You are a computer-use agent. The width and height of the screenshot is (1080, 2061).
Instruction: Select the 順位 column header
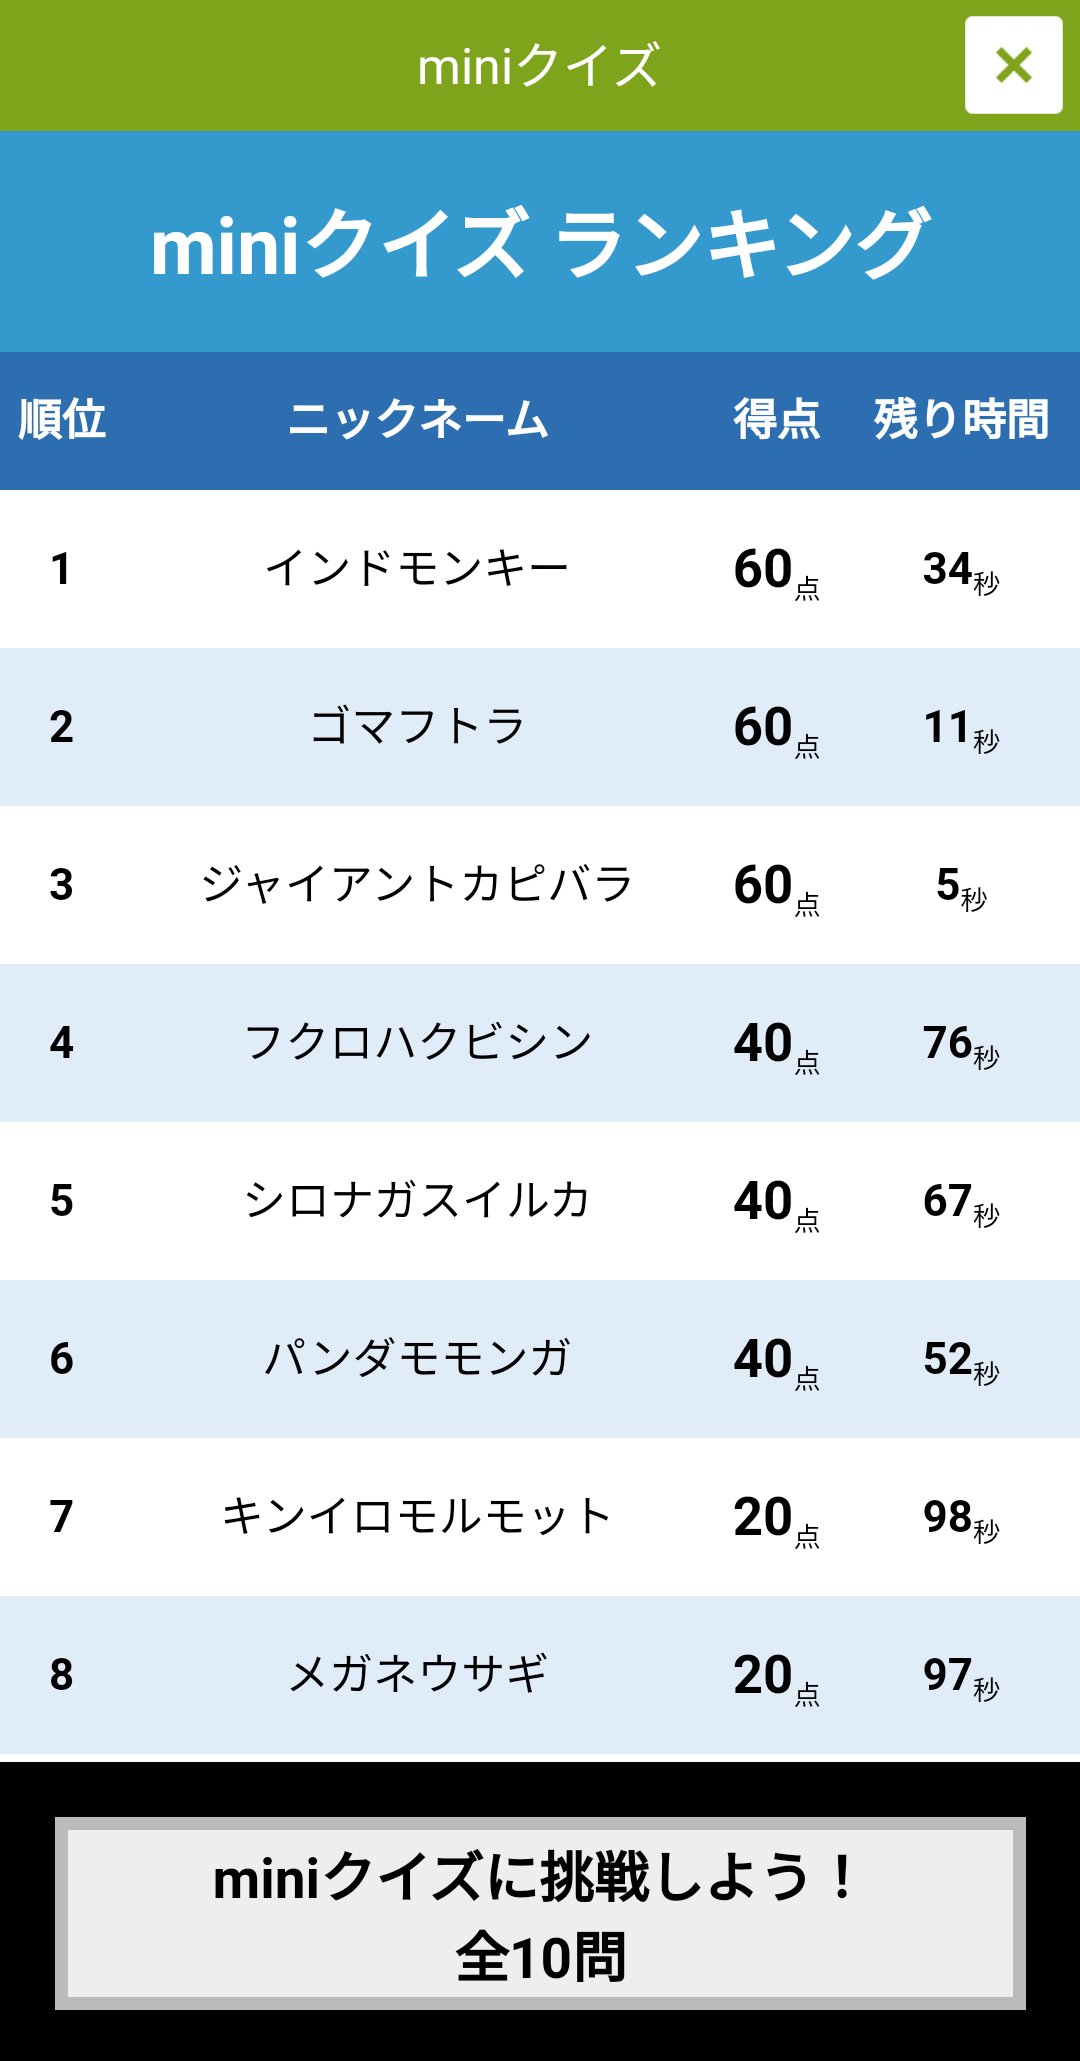pos(62,419)
